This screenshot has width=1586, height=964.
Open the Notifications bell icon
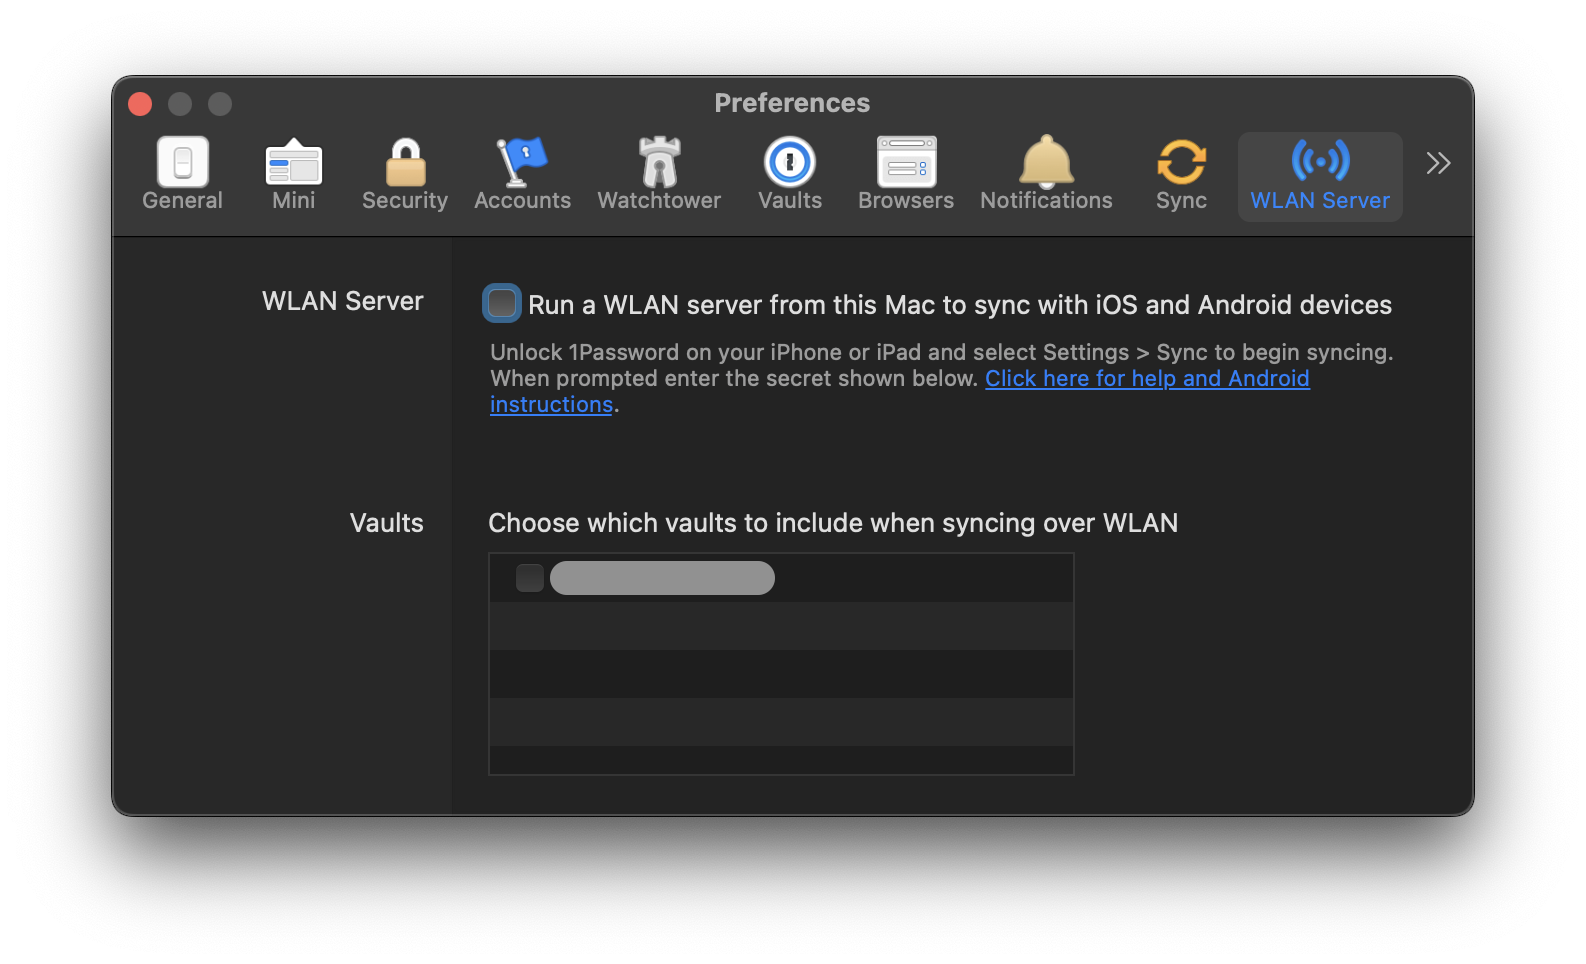[x=1046, y=162]
